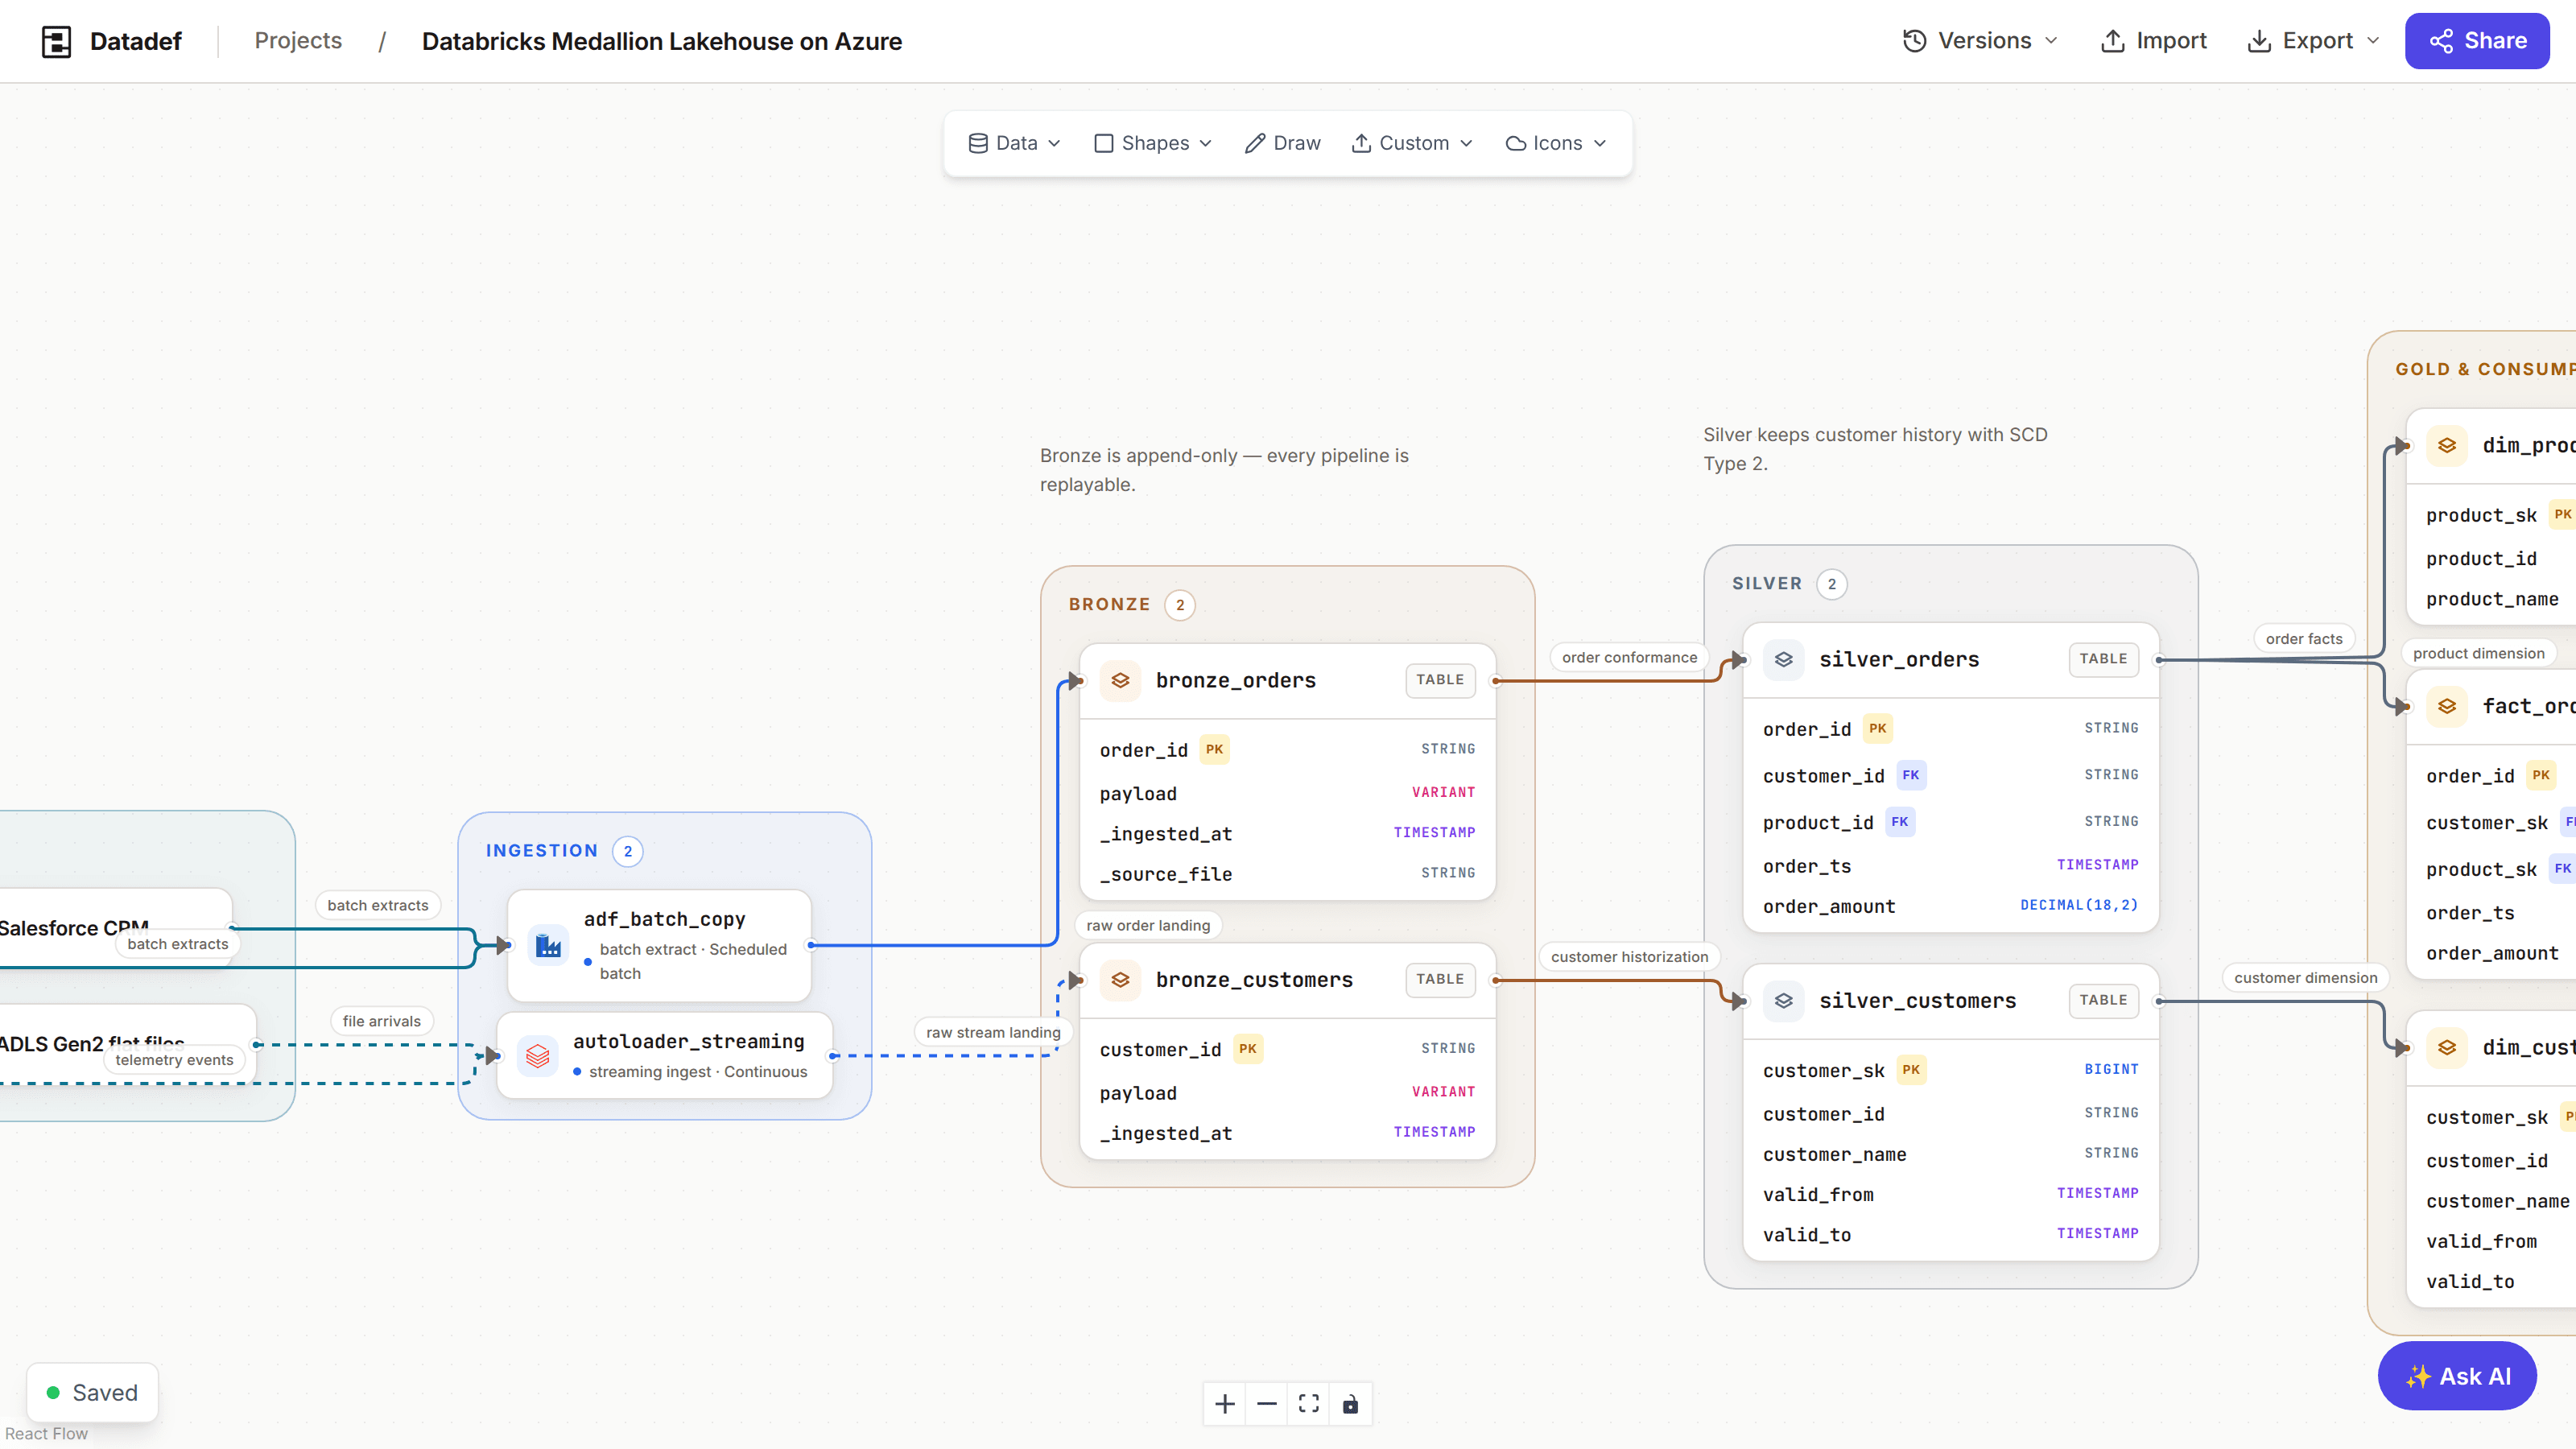2576x1449 pixels.
Task: Select the valid_from row in silver_customers
Action: (1950, 1194)
